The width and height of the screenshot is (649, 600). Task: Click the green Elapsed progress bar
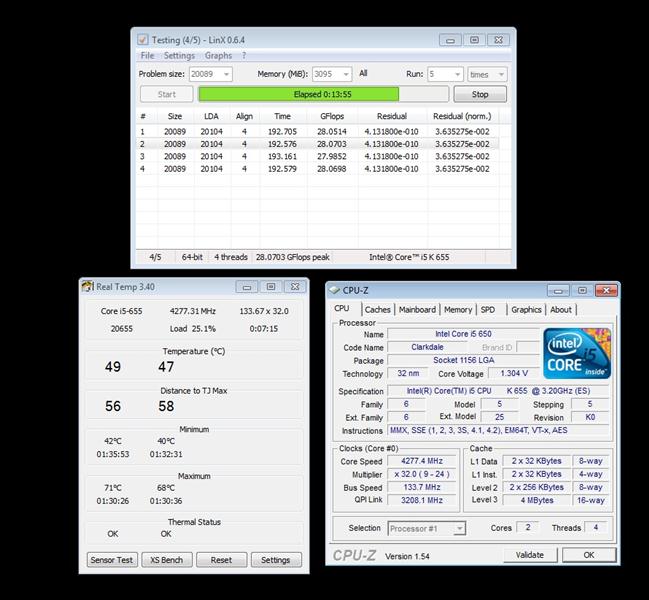(x=298, y=94)
